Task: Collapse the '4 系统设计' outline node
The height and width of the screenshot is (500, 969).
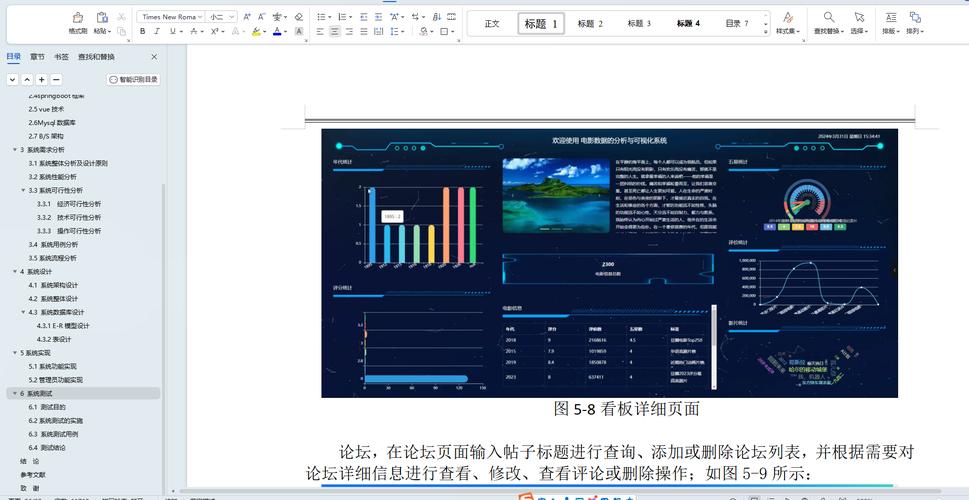Action: coord(15,271)
